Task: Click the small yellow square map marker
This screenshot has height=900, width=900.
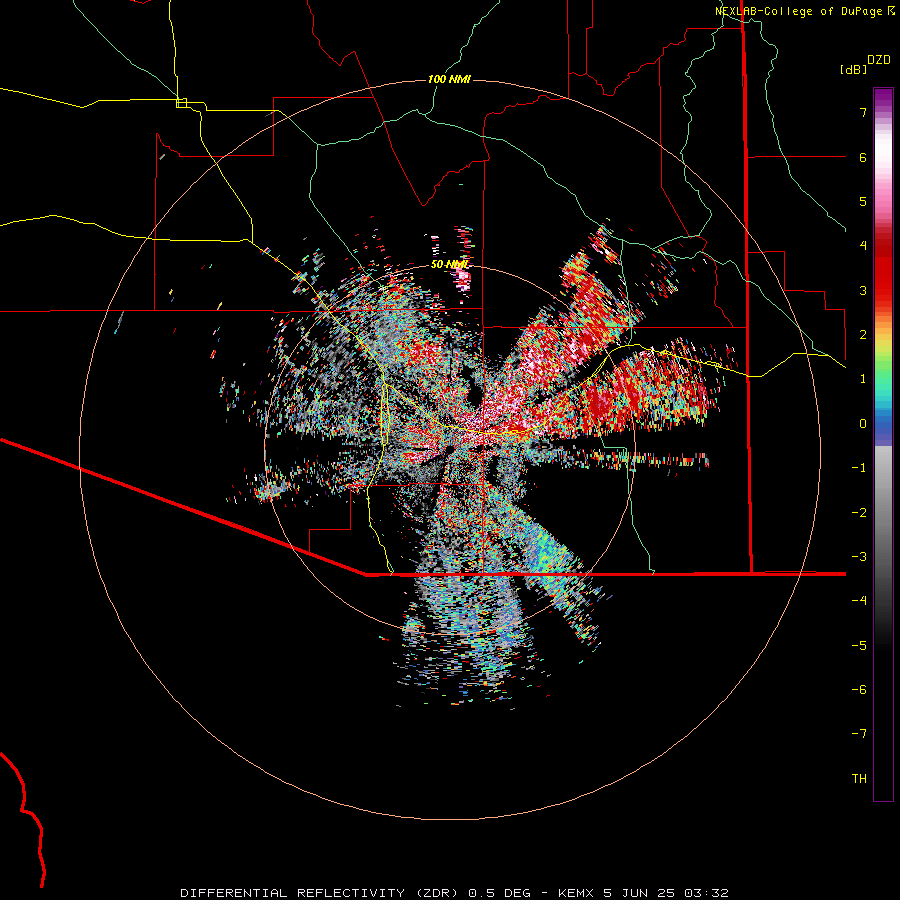Action: tap(182, 103)
